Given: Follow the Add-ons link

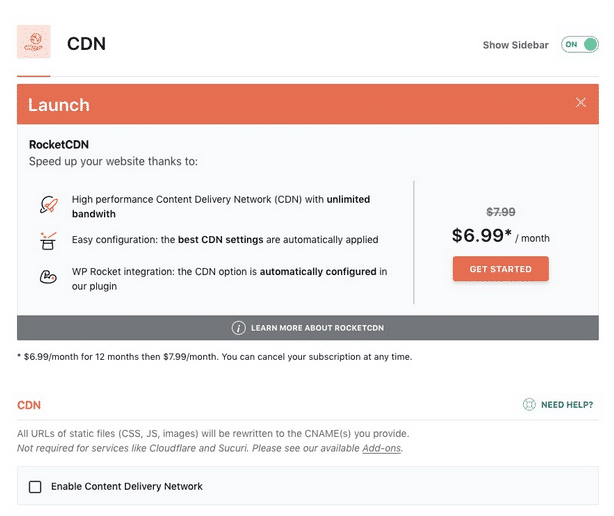Looking at the screenshot, I should point(381,448).
